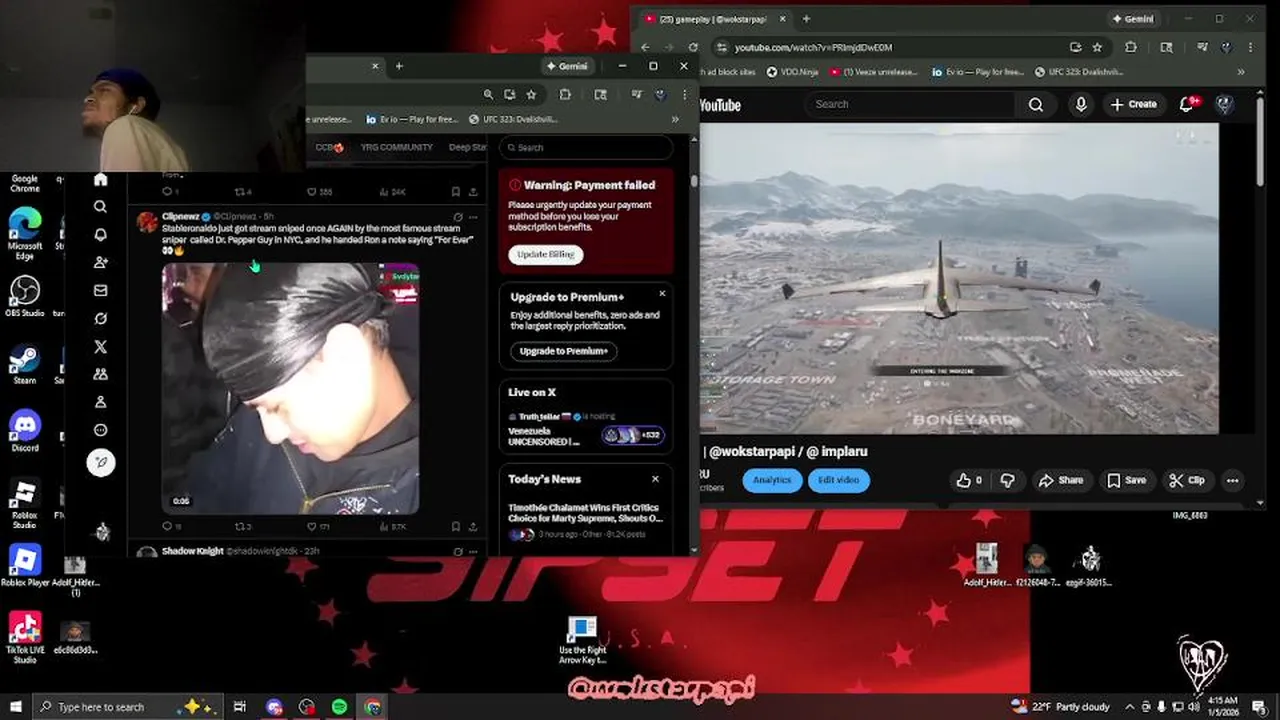Open extensions puzzle icon in YouTube window
Screen dimensions: 1280x720
tap(1131, 47)
